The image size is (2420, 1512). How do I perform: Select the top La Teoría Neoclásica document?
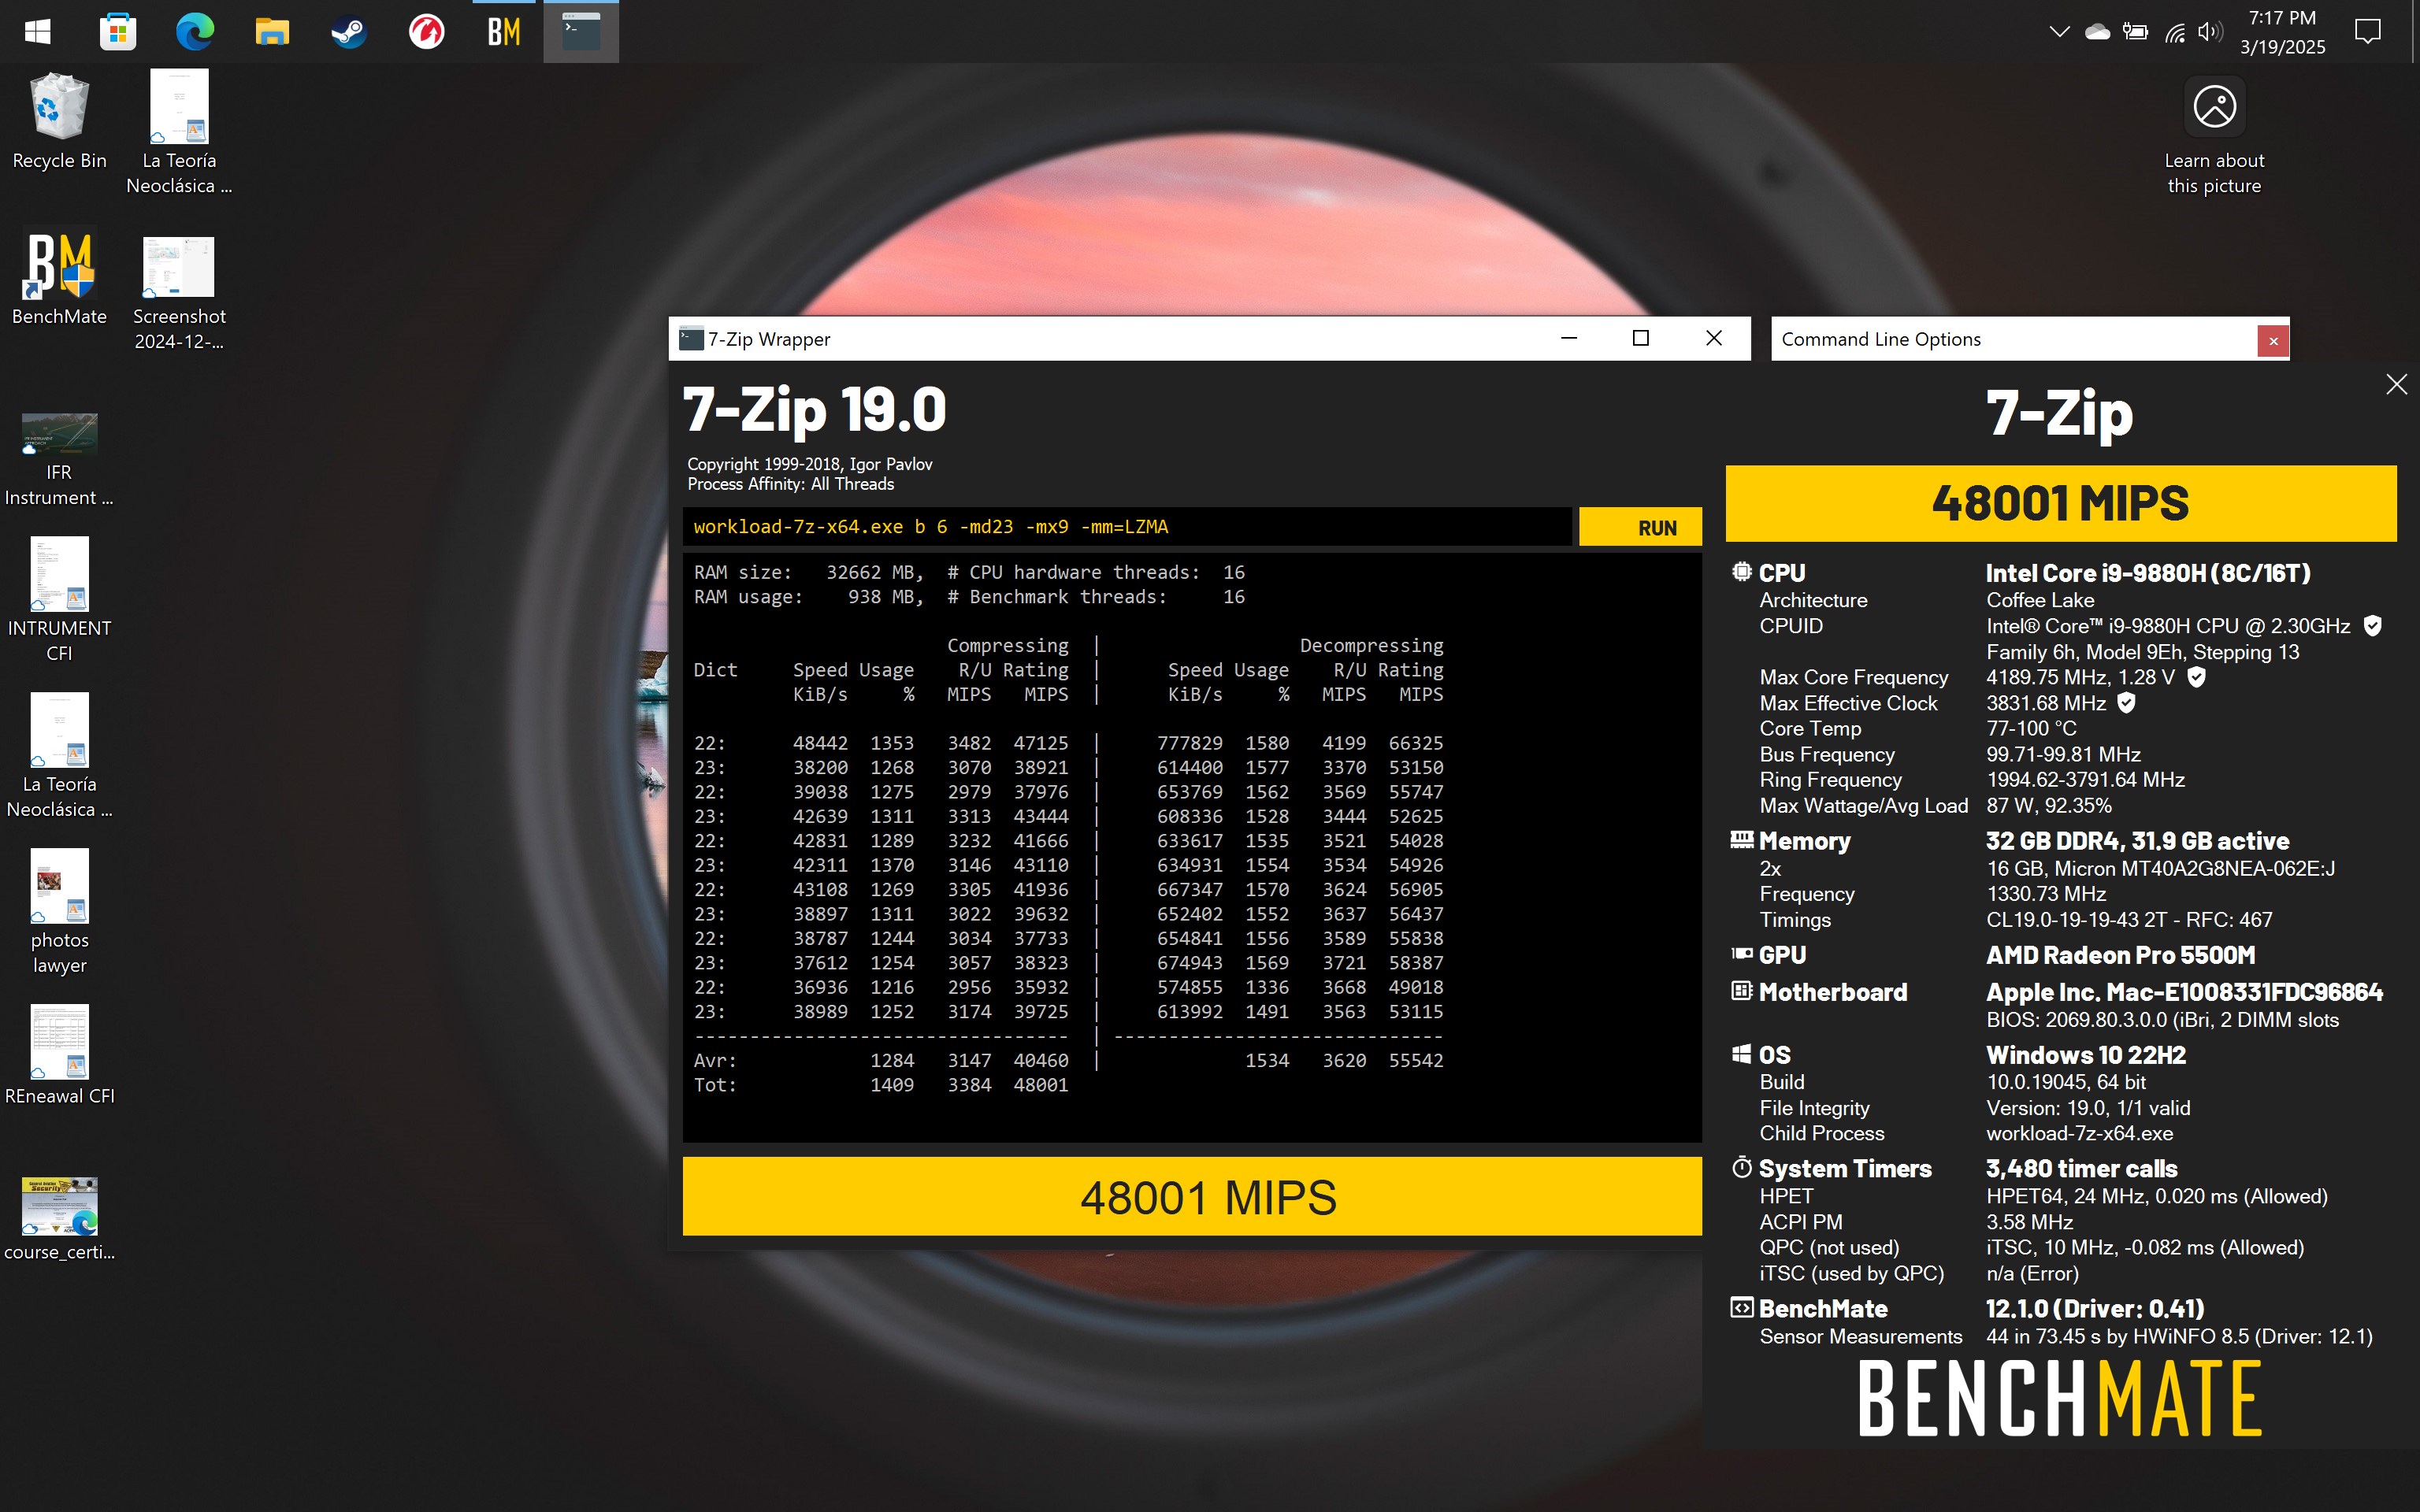coord(179,132)
